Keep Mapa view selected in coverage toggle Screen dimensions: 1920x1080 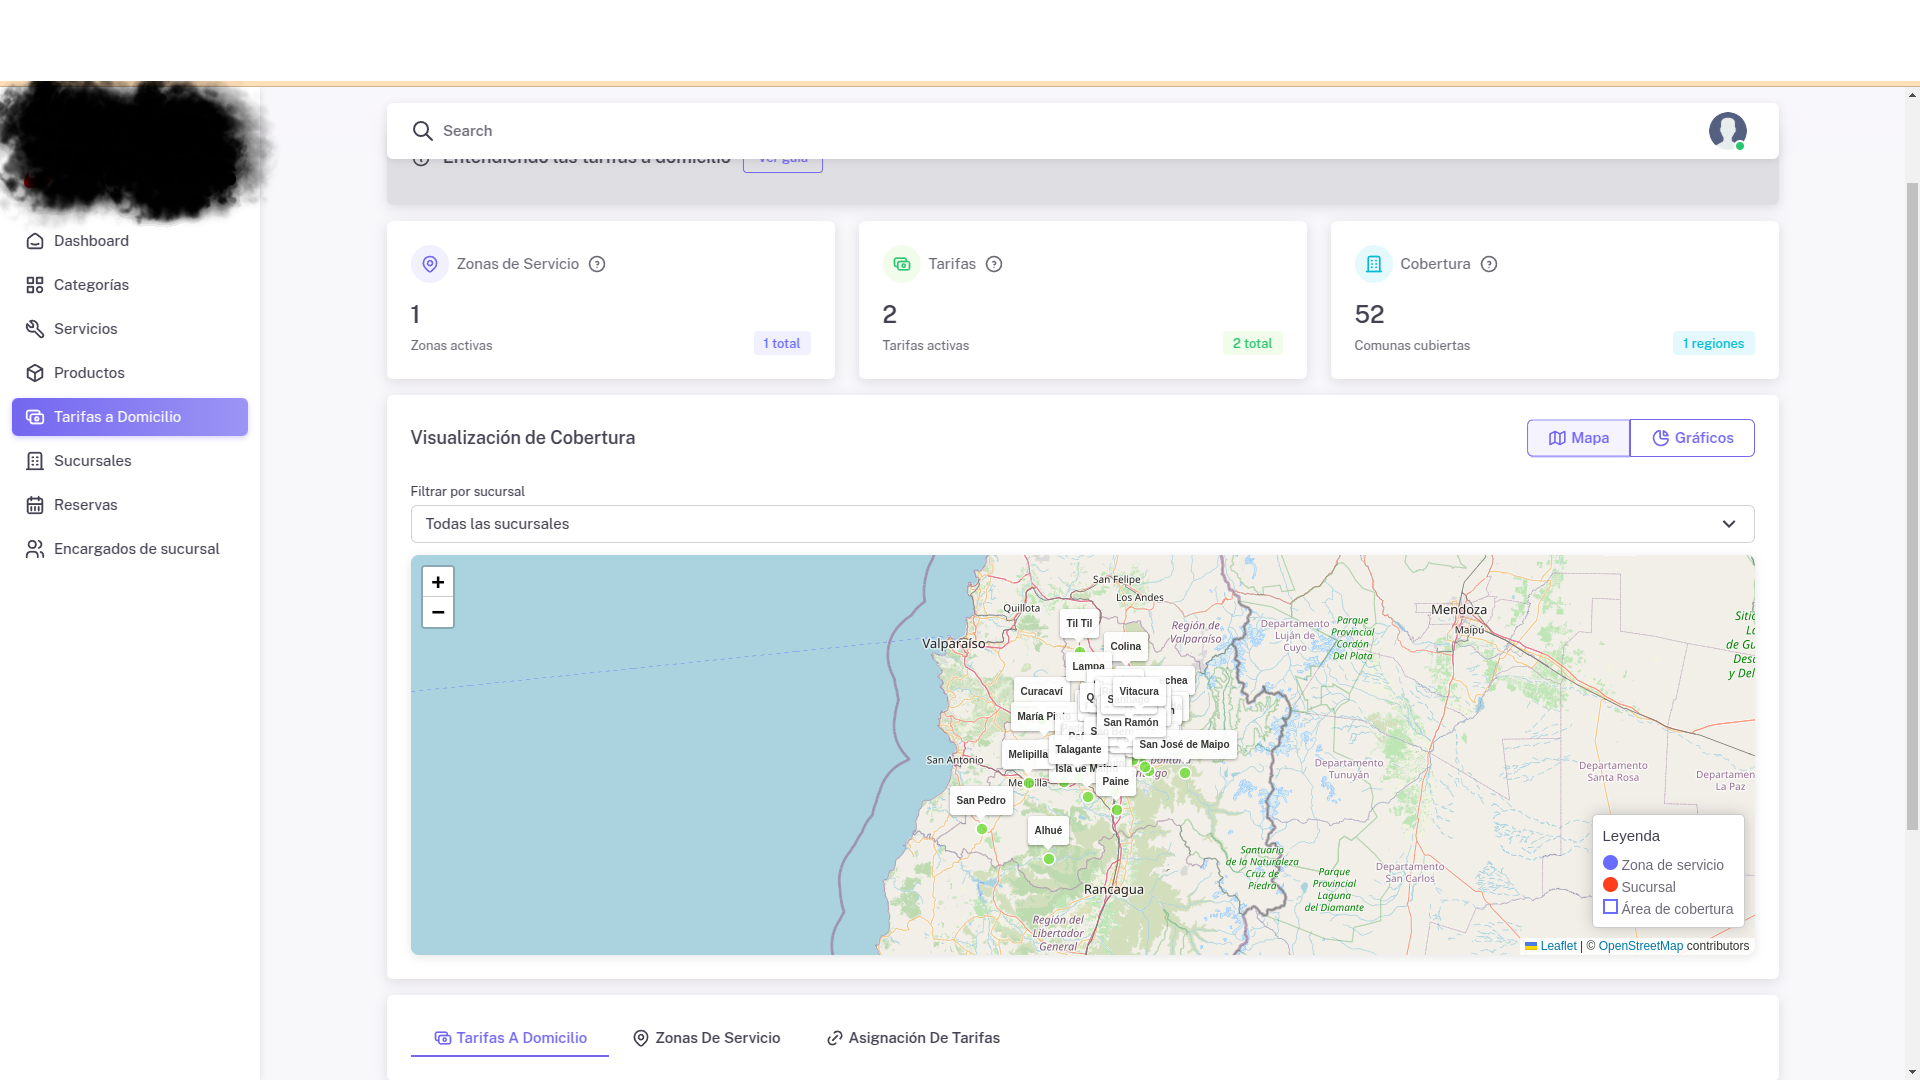[x=1578, y=438]
